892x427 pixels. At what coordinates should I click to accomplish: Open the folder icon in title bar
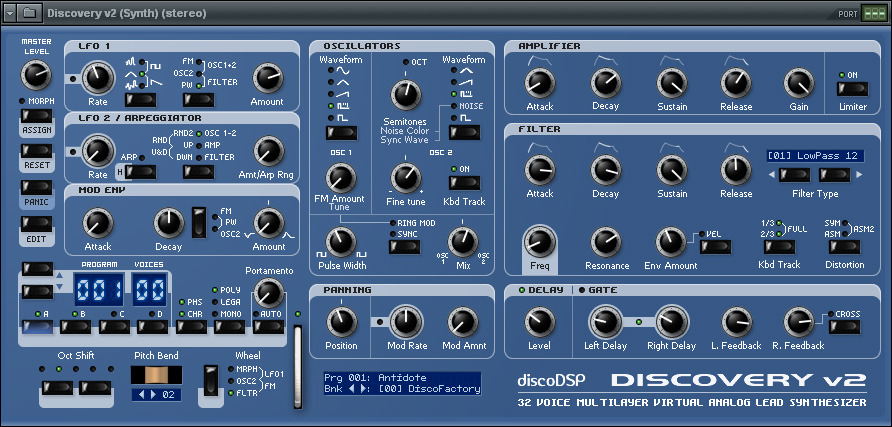click(x=29, y=12)
